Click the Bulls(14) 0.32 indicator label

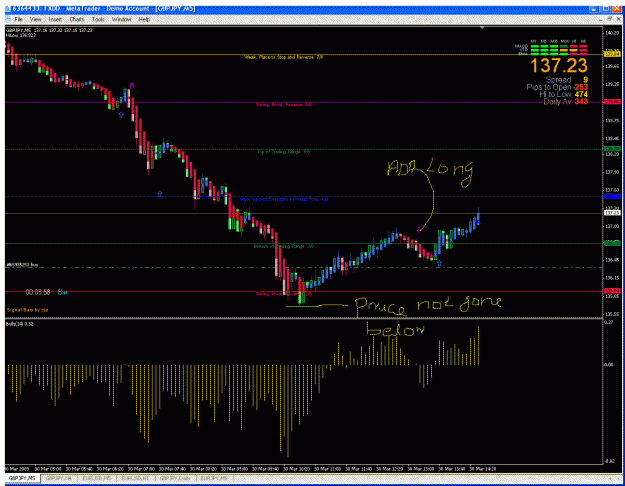[x=20, y=324]
